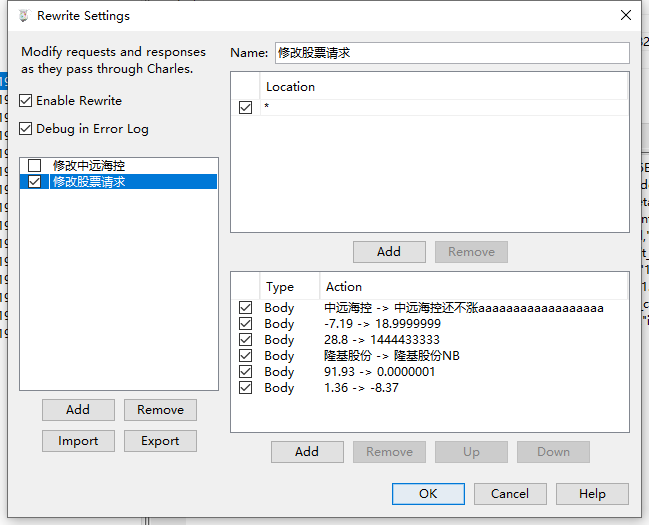Viewport: 649px width, 525px height.
Task: Uncheck the 91.93 rule checkbox
Action: pyautogui.click(x=245, y=371)
